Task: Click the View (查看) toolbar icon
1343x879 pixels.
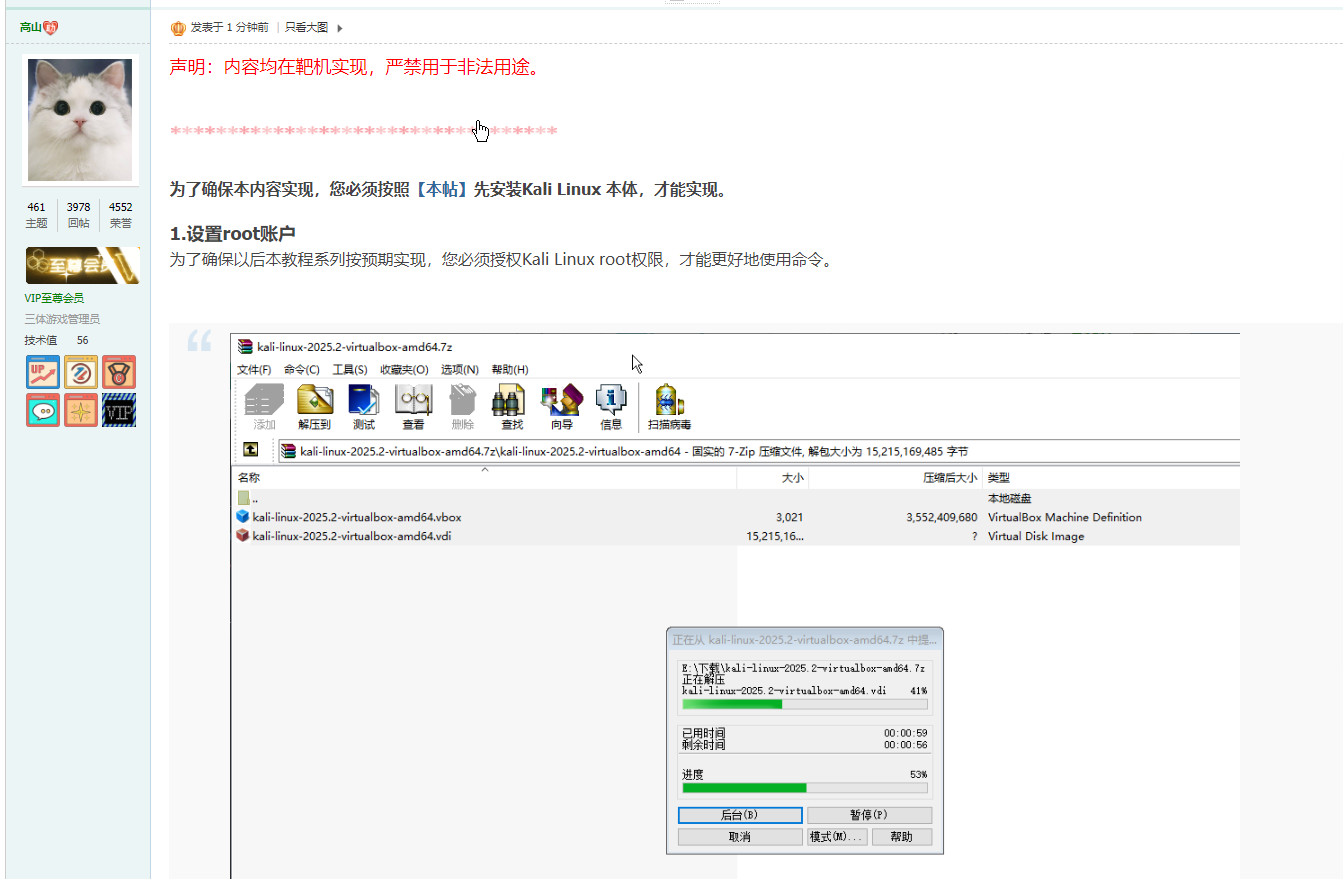Action: [x=413, y=399]
